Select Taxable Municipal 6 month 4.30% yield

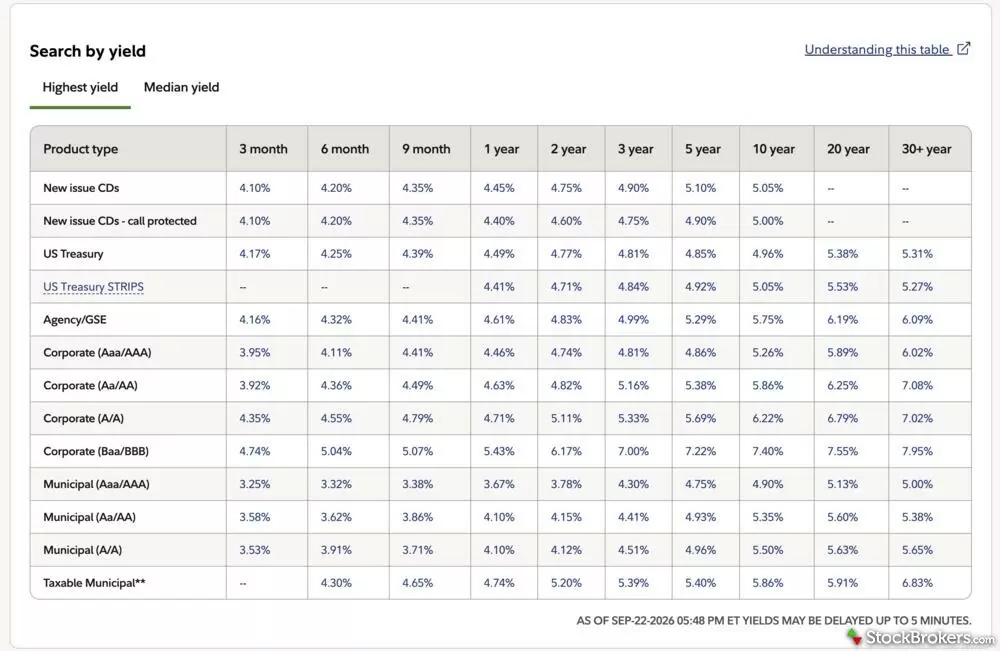click(336, 583)
